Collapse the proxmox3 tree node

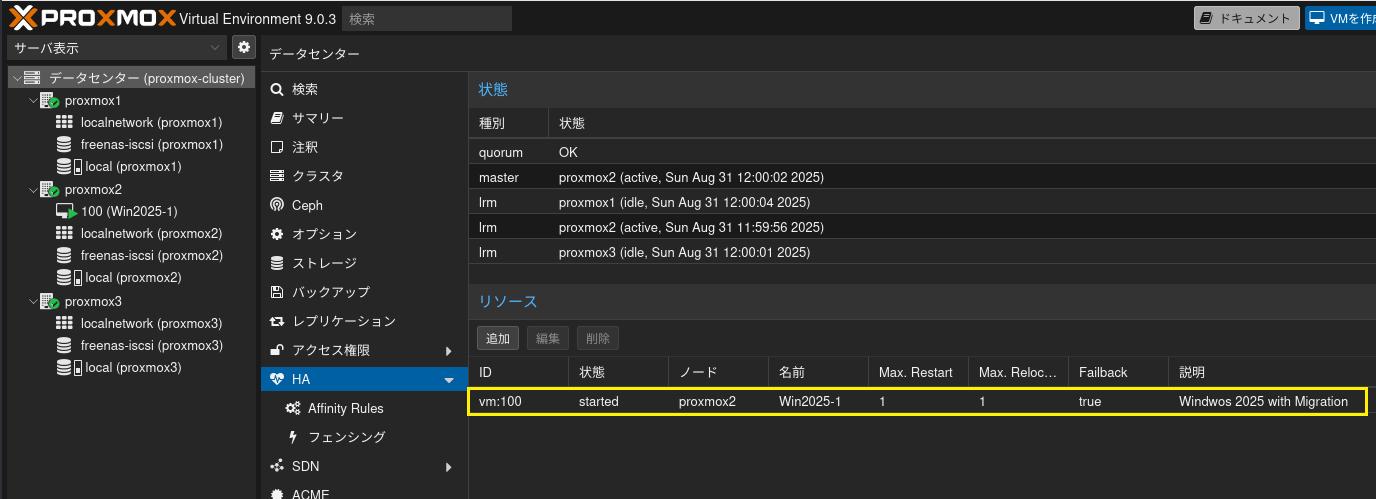pyautogui.click(x=32, y=302)
